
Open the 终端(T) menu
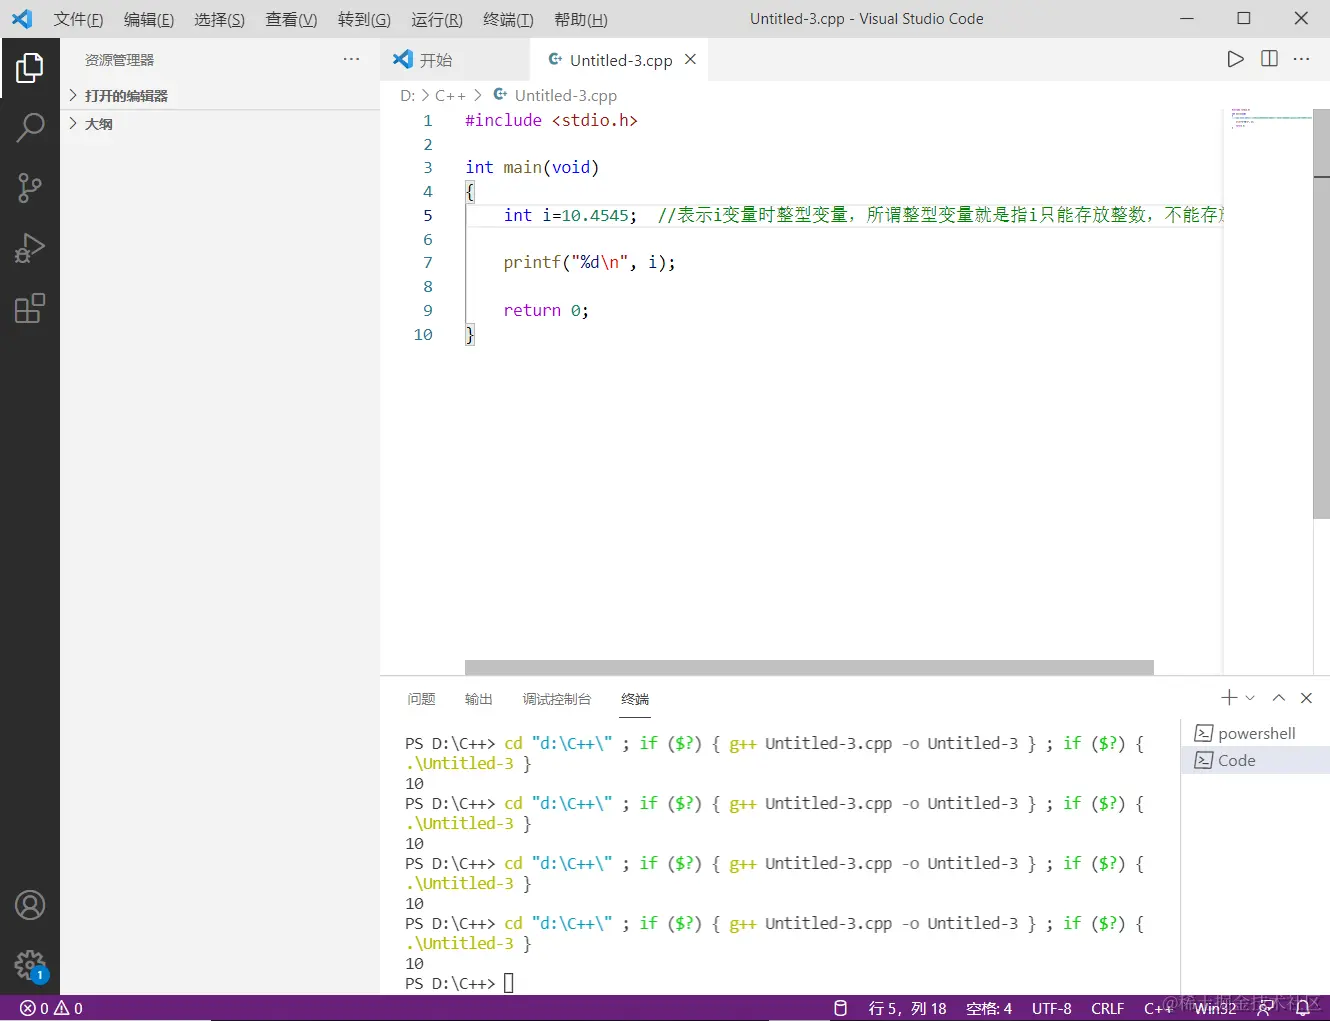508,19
